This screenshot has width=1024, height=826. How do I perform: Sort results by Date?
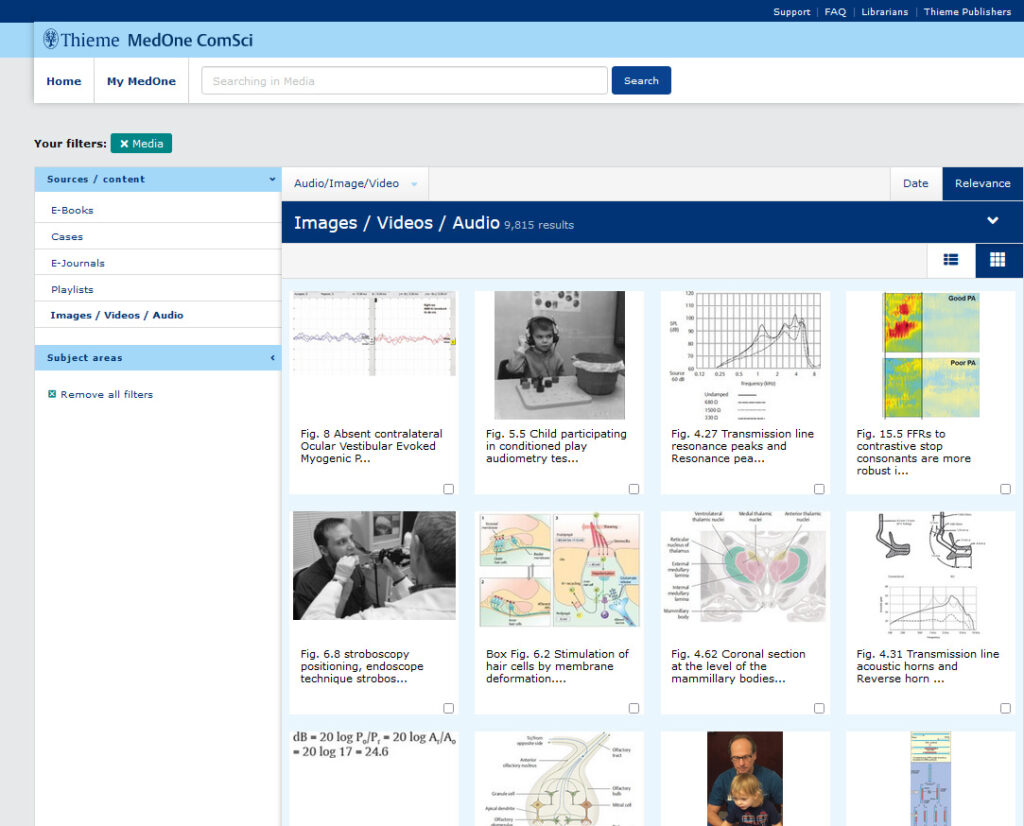click(915, 183)
